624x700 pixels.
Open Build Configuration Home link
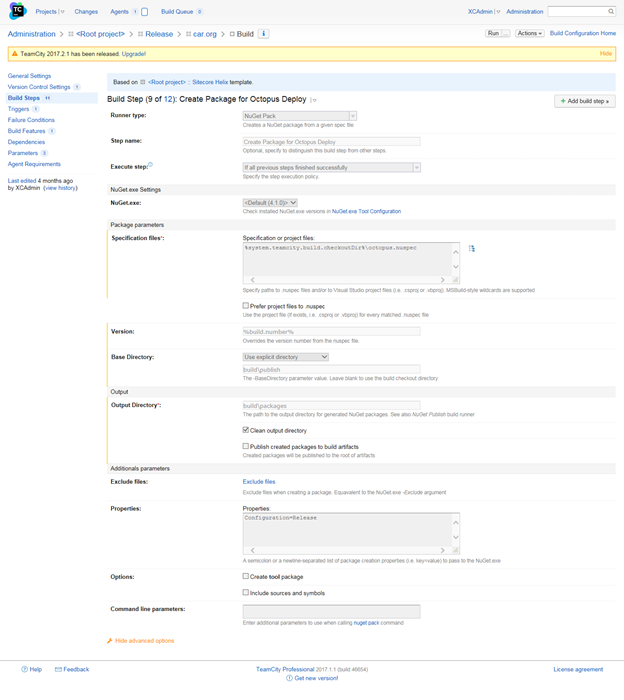[583, 33]
